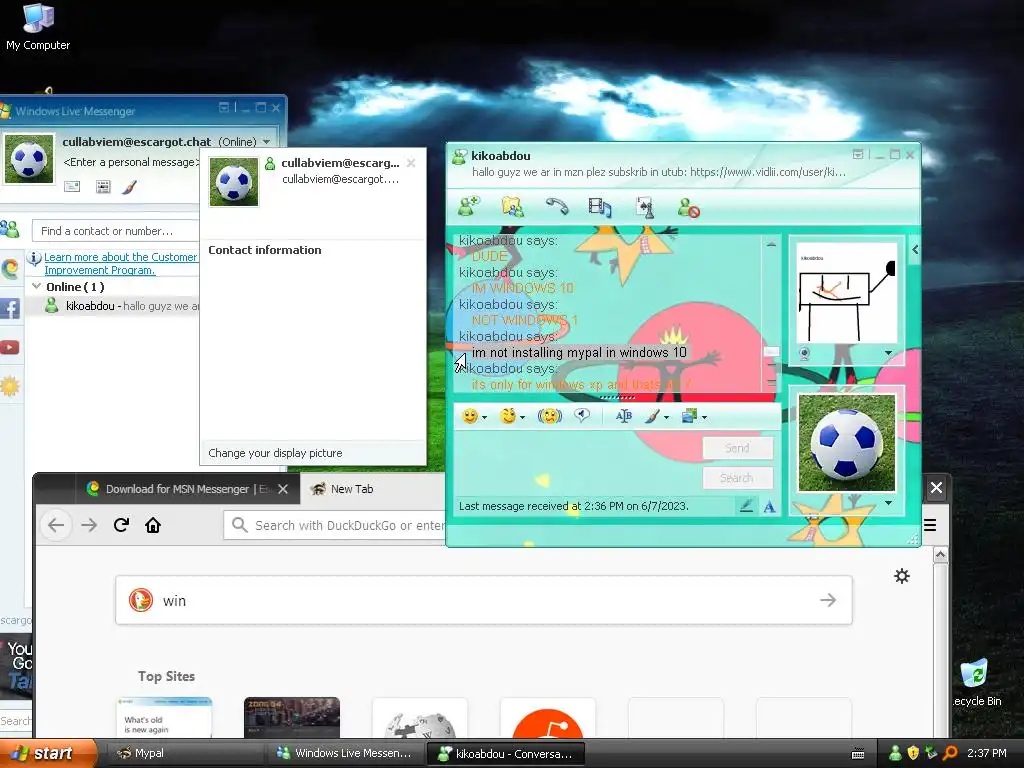Open the conversation background brush icon
Viewport: 1024px width, 768px height.
pyautogui.click(x=652, y=416)
